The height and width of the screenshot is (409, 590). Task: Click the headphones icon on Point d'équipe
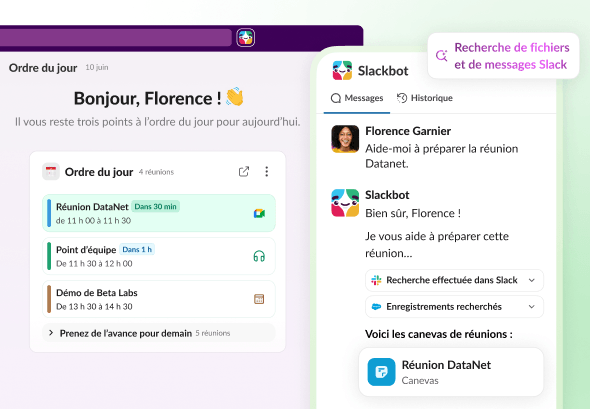[259, 256]
